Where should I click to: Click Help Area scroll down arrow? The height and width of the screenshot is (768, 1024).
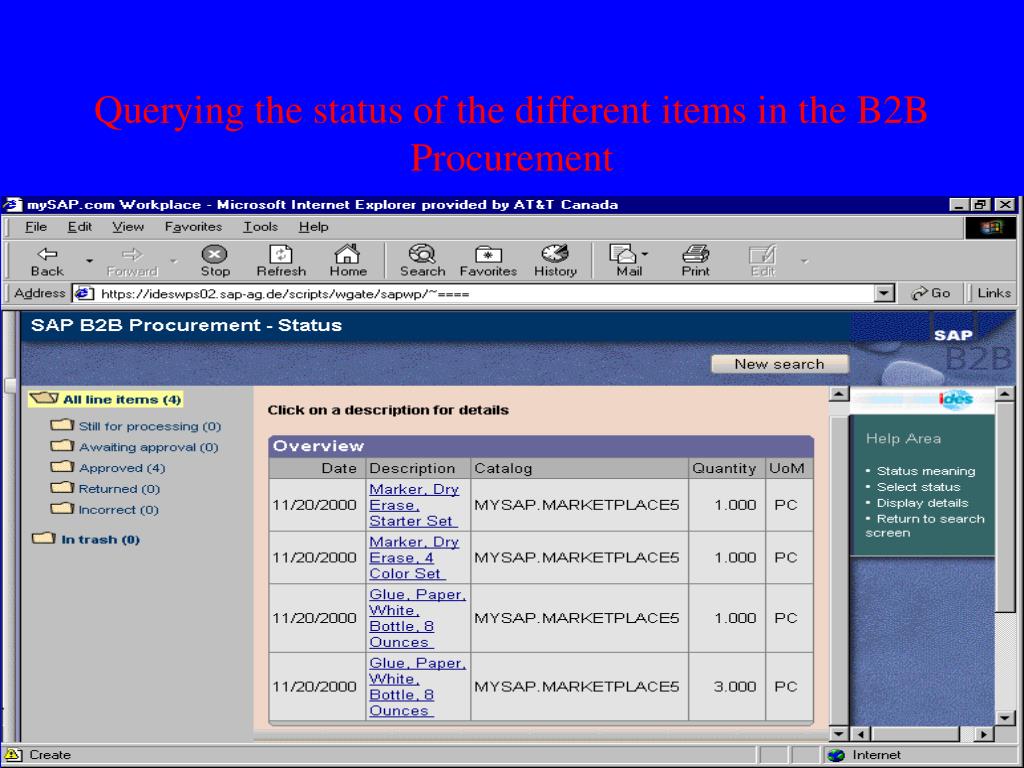pyautogui.click(x=1005, y=717)
